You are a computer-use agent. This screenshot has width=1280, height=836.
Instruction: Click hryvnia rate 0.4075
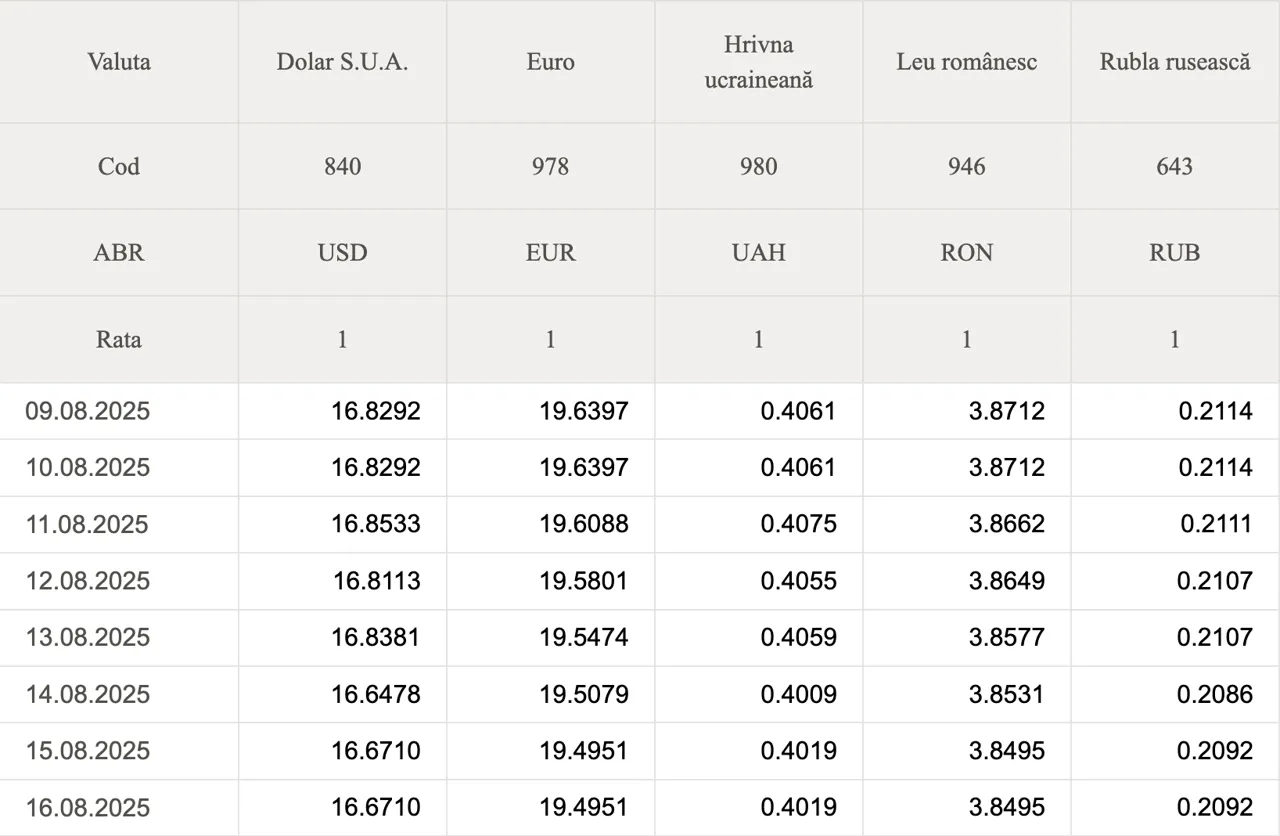click(798, 524)
